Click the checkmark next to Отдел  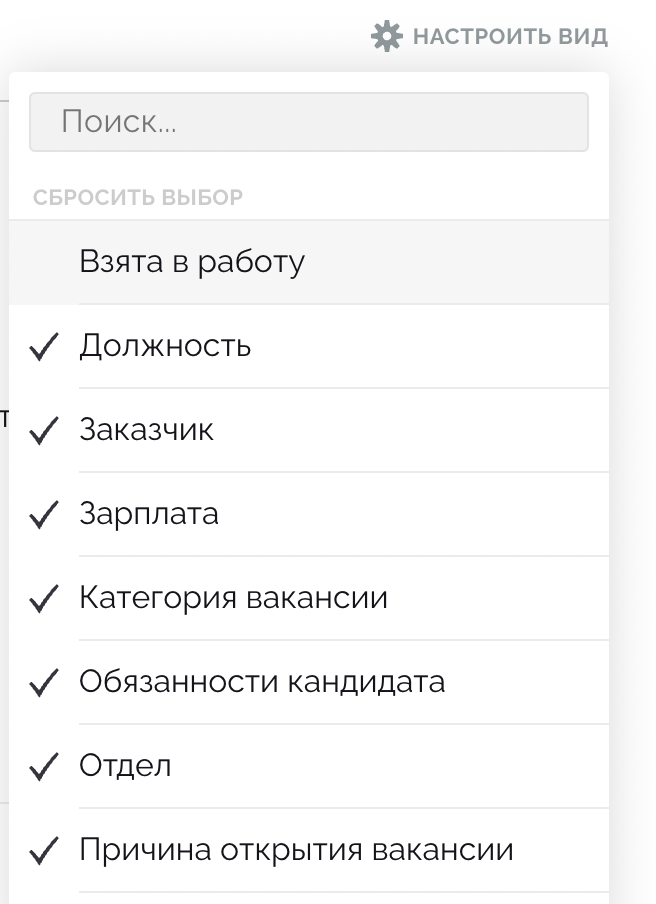pyautogui.click(x=44, y=766)
